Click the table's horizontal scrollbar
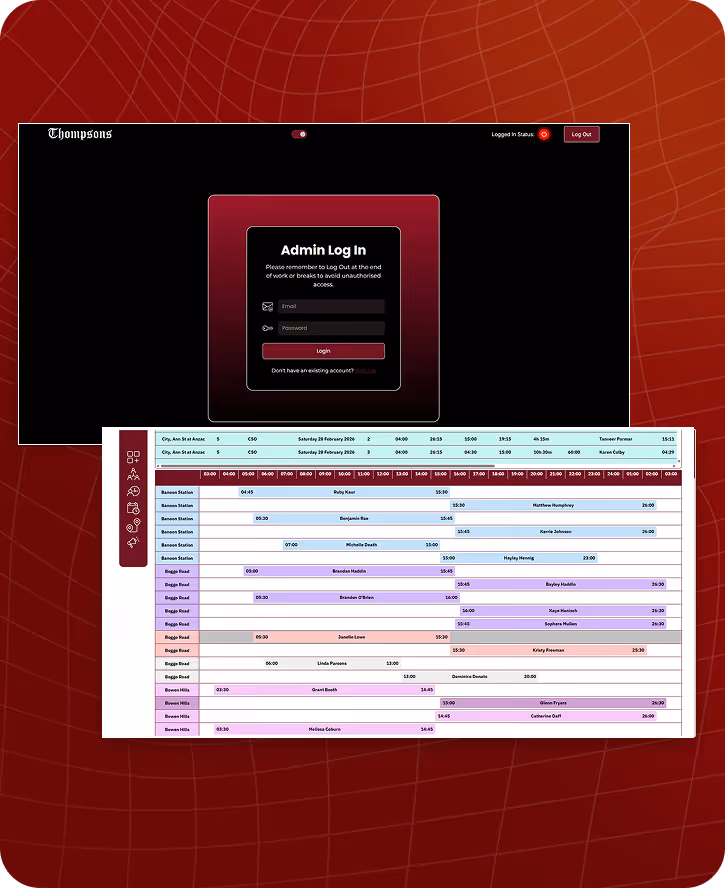 pos(328,466)
